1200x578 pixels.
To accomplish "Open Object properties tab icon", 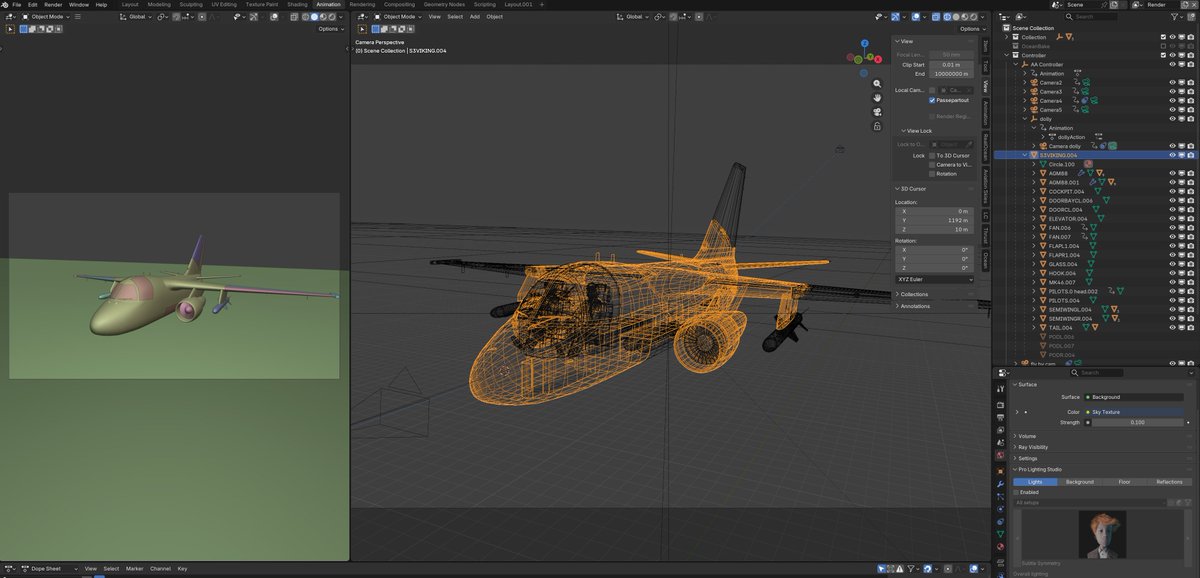I will (x=1000, y=471).
